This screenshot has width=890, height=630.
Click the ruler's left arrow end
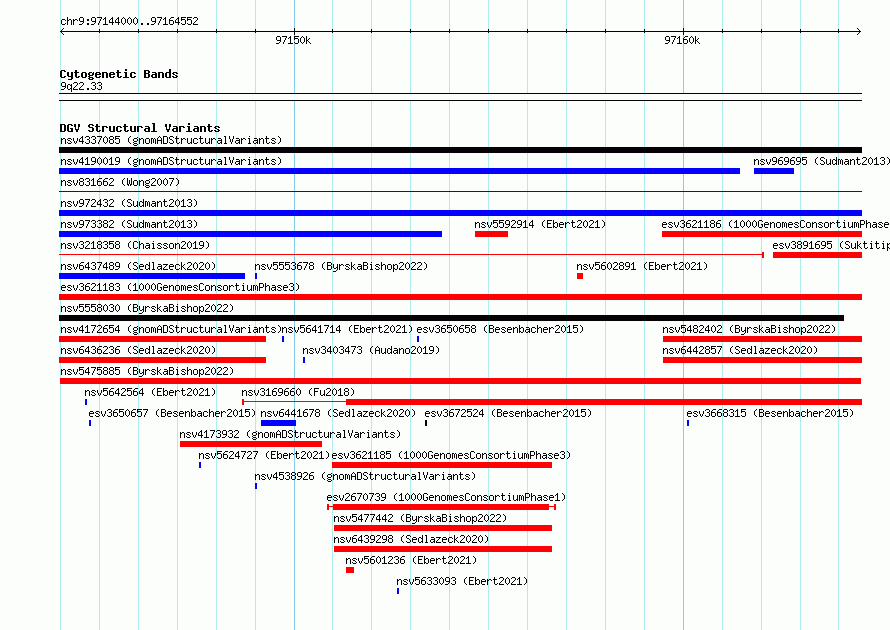tap(62, 32)
